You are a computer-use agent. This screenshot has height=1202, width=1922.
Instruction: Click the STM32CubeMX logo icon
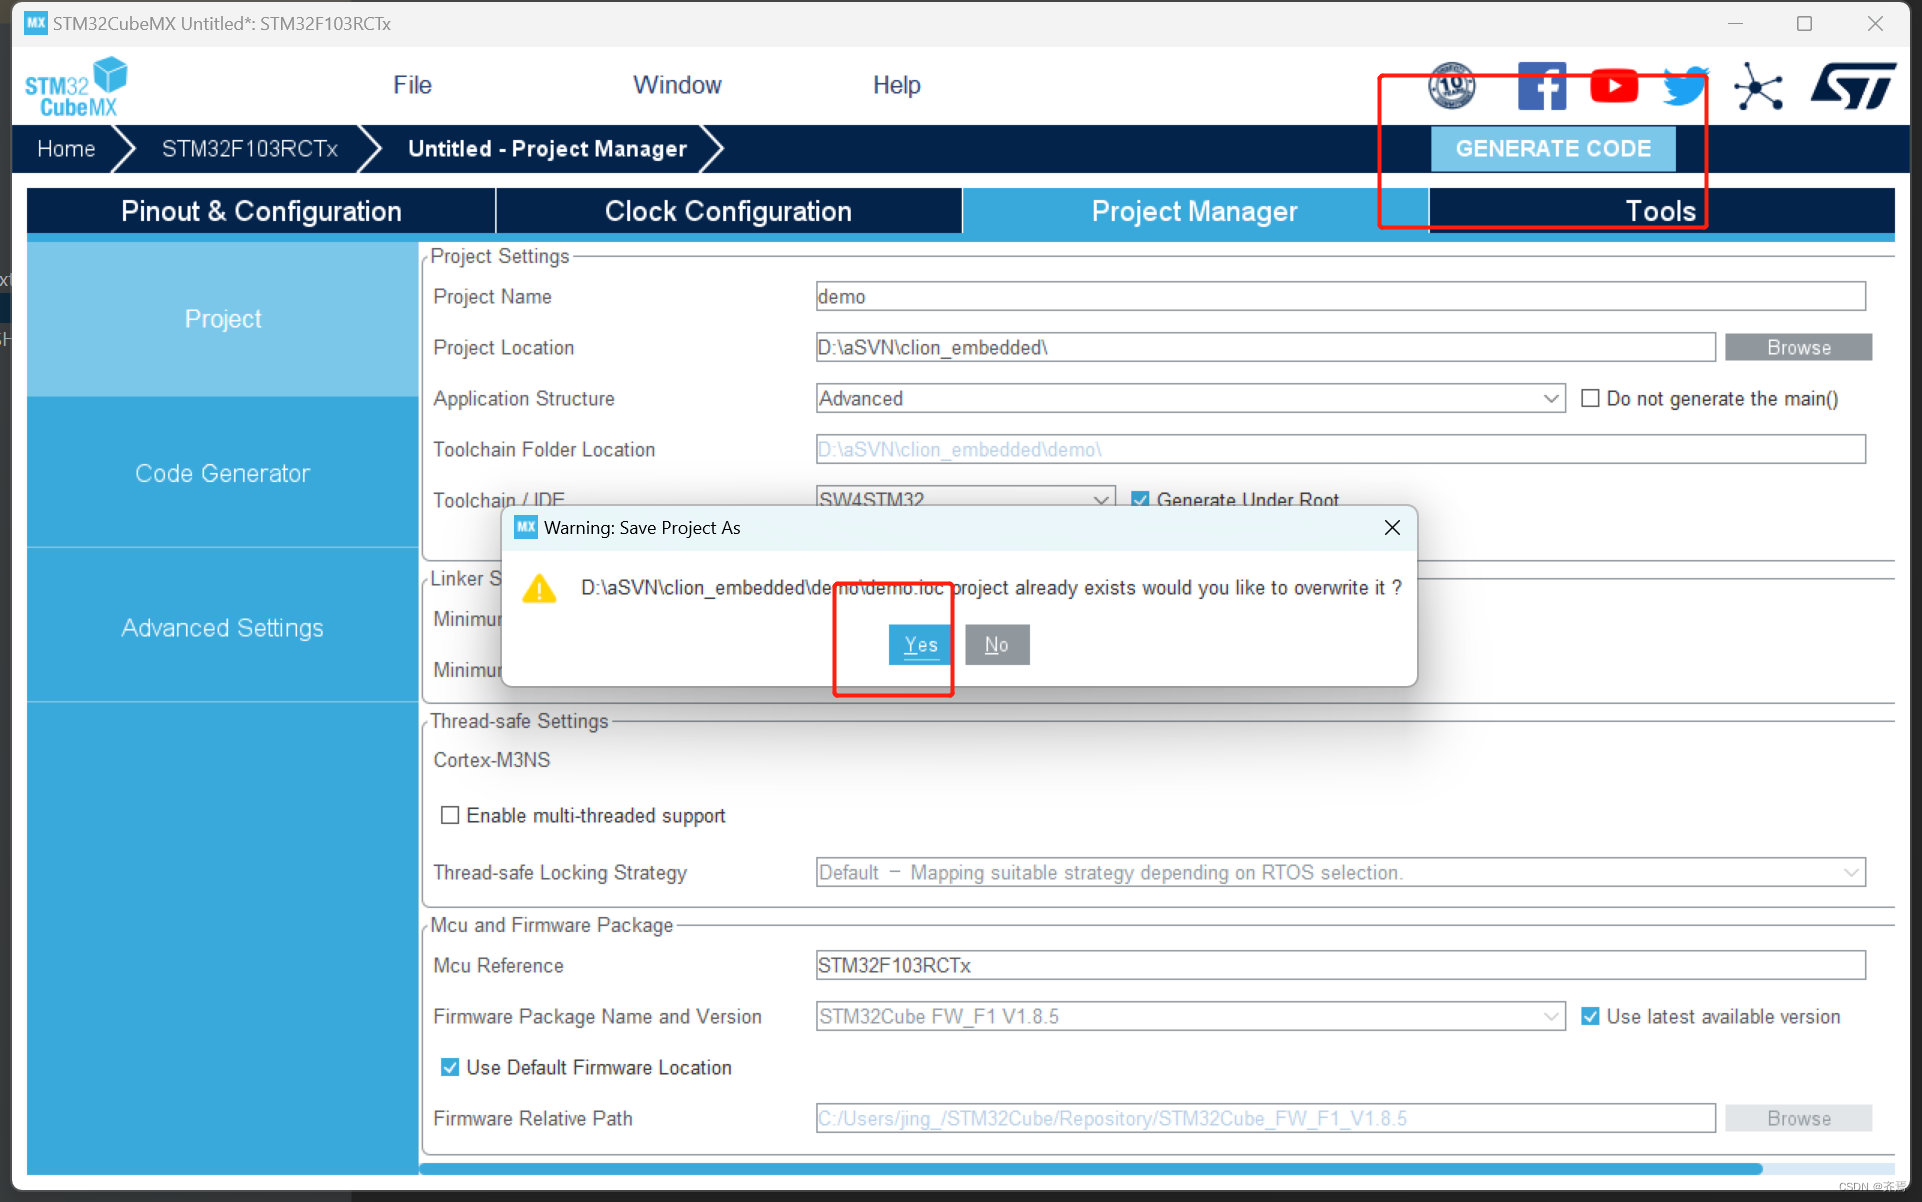pyautogui.click(x=76, y=87)
